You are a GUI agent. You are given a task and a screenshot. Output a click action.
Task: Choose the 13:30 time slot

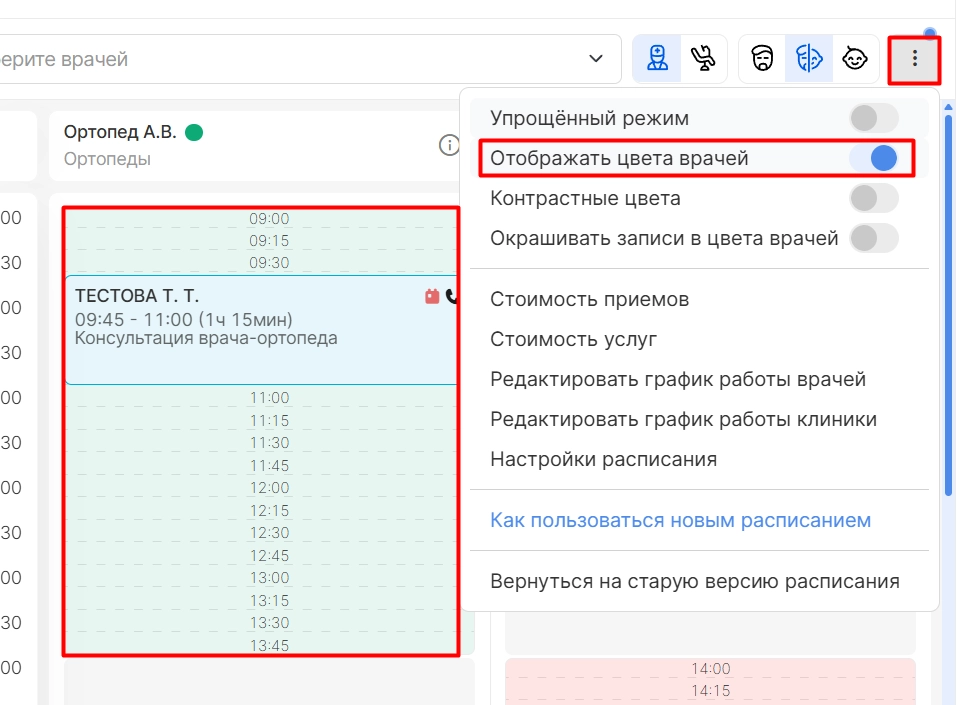click(269, 622)
